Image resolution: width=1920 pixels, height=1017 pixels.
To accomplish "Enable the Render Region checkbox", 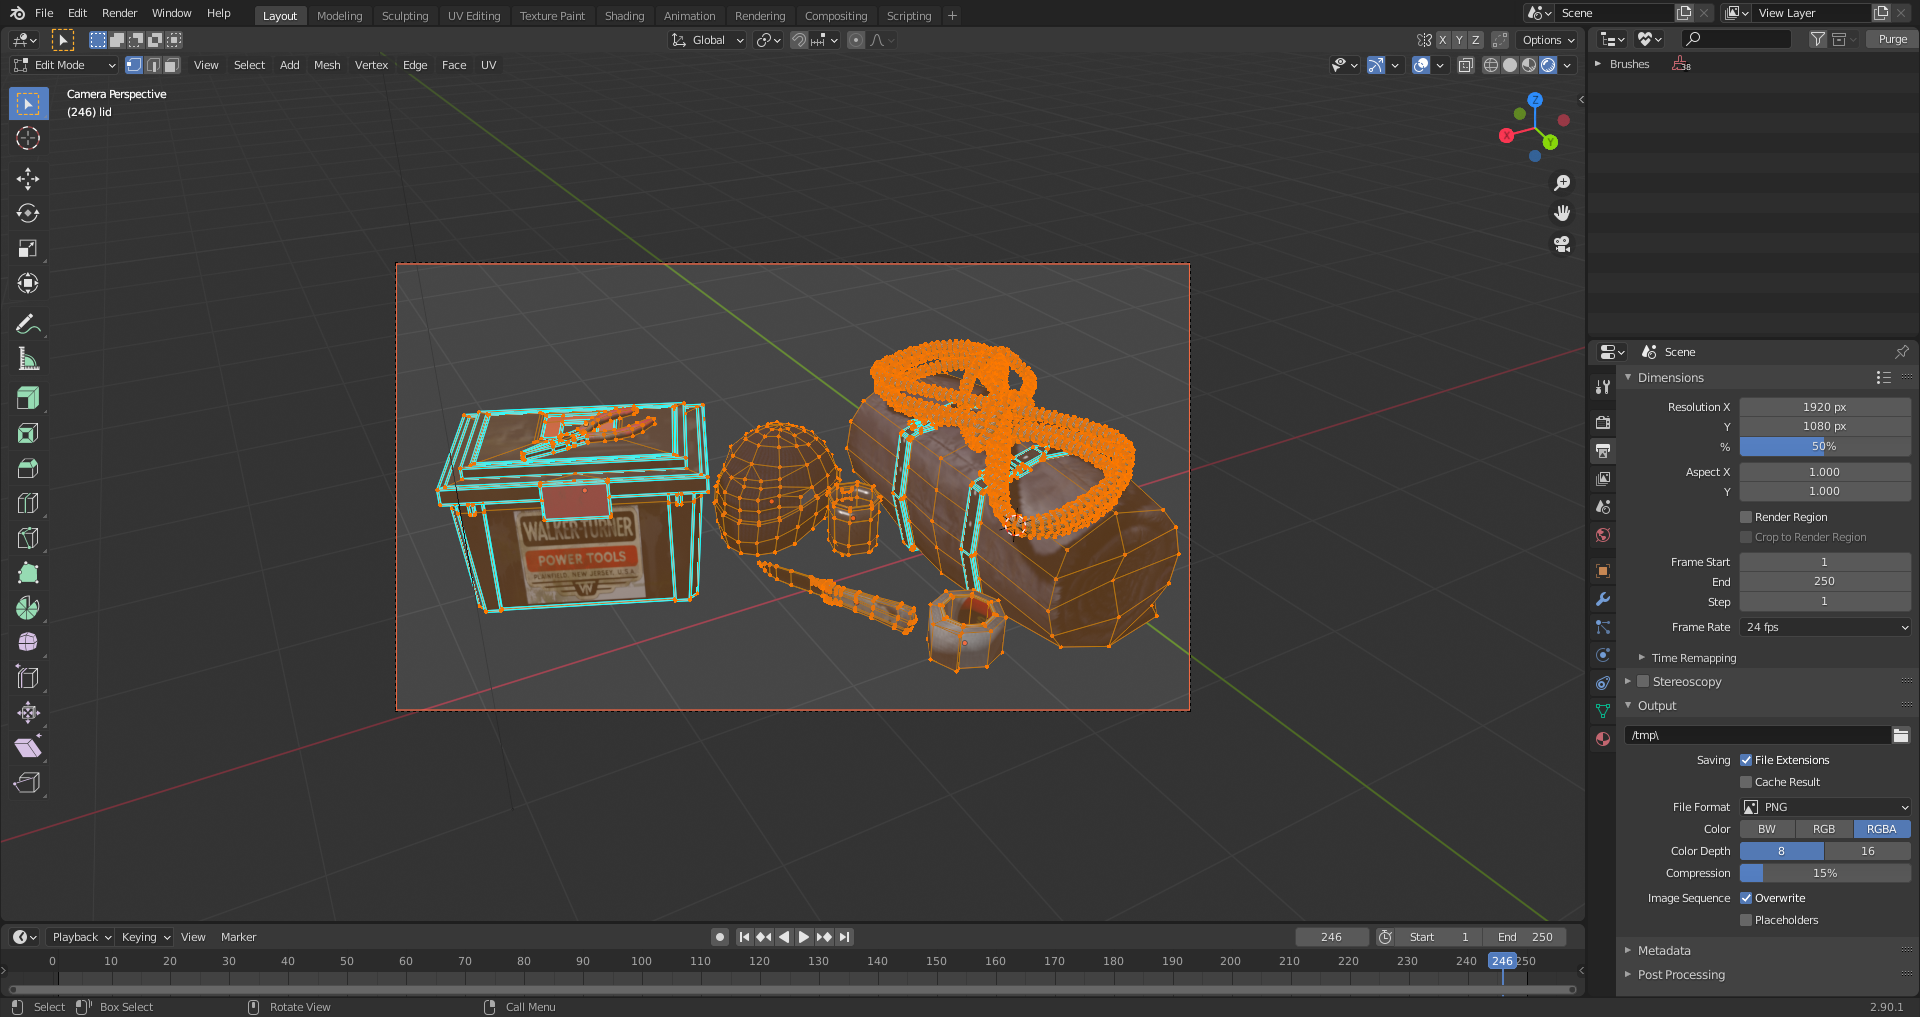I will pos(1745,517).
